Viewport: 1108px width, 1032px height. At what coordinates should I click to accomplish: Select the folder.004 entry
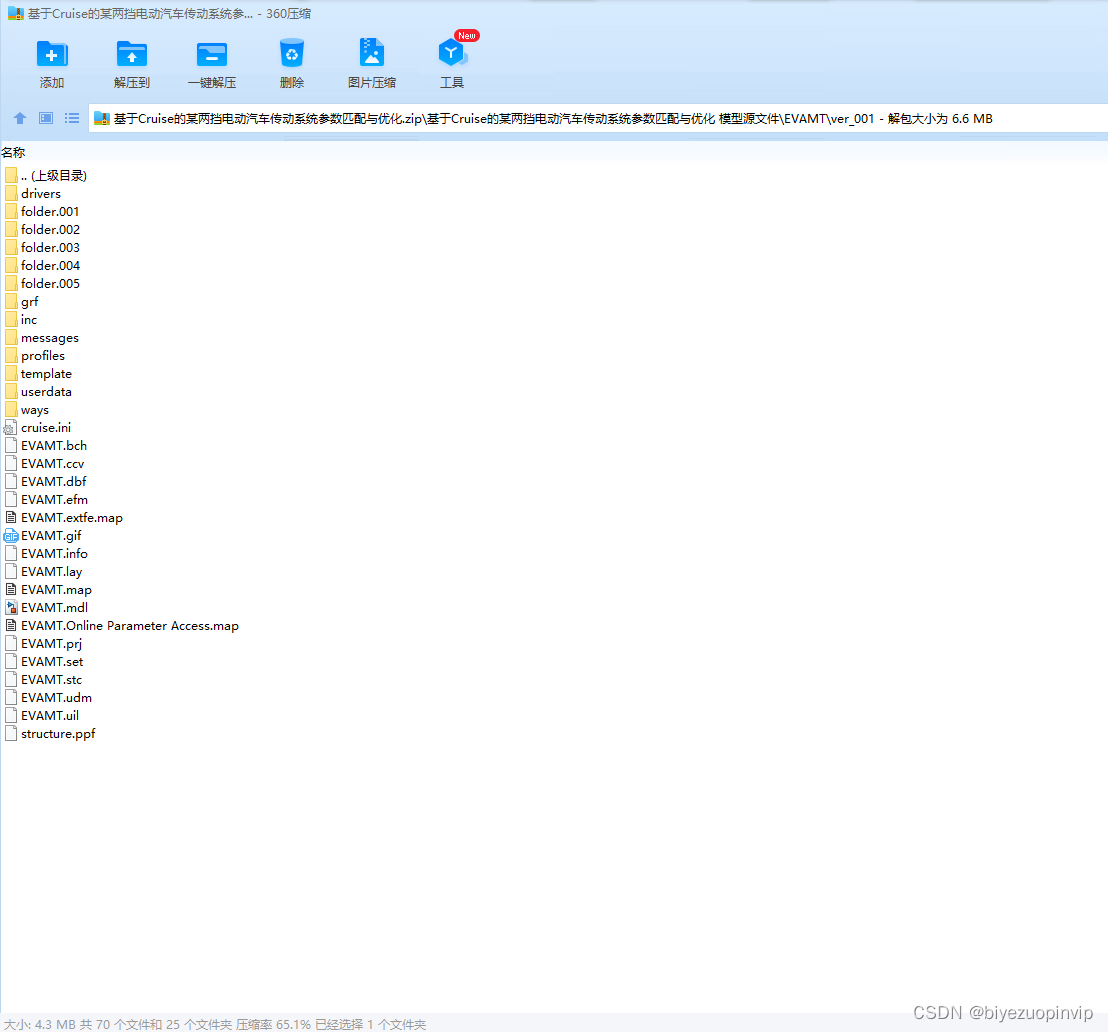pyautogui.click(x=42, y=266)
